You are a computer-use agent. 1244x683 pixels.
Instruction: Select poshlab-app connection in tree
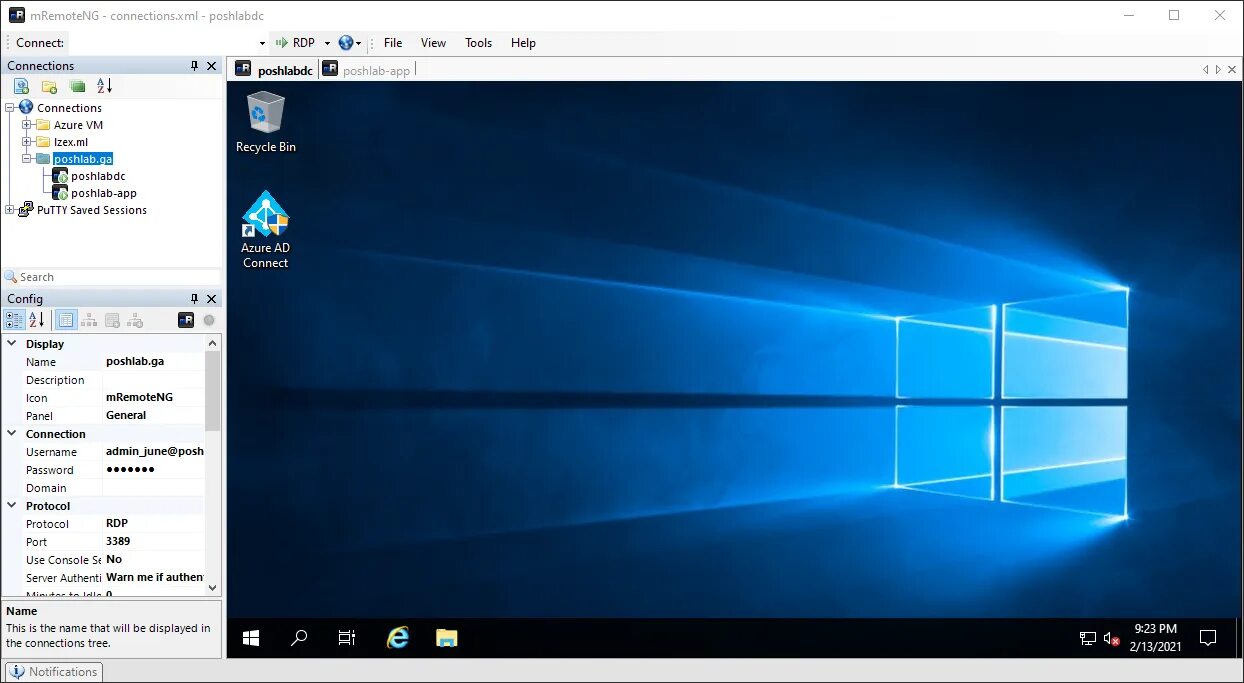(x=104, y=193)
